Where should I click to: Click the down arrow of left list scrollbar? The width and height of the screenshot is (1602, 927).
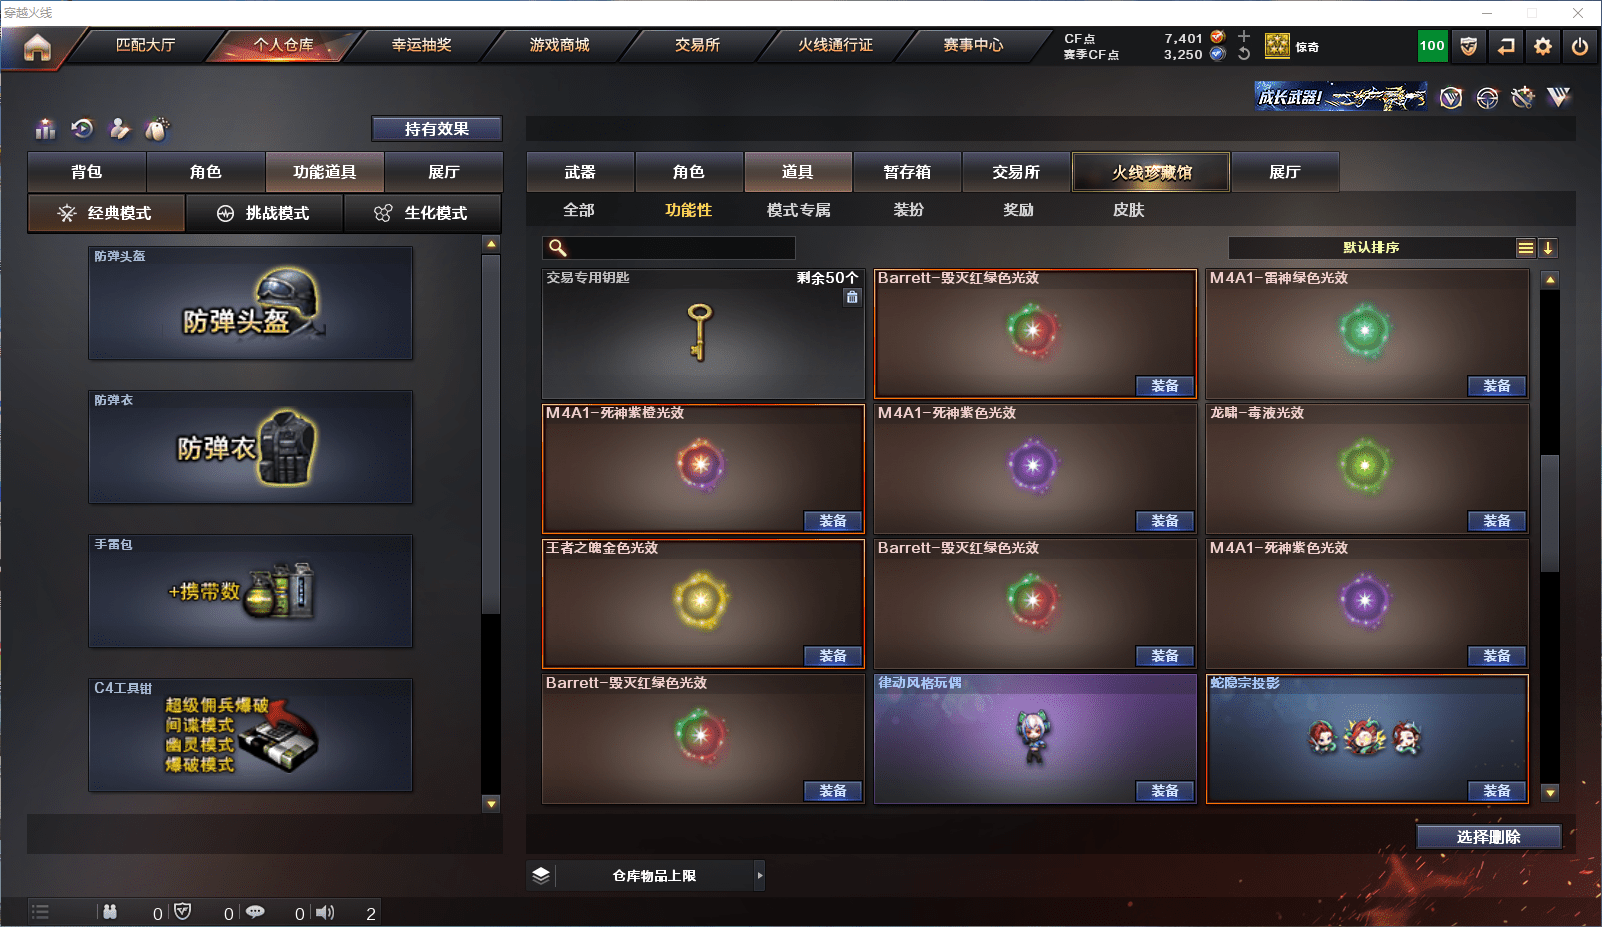point(491,803)
